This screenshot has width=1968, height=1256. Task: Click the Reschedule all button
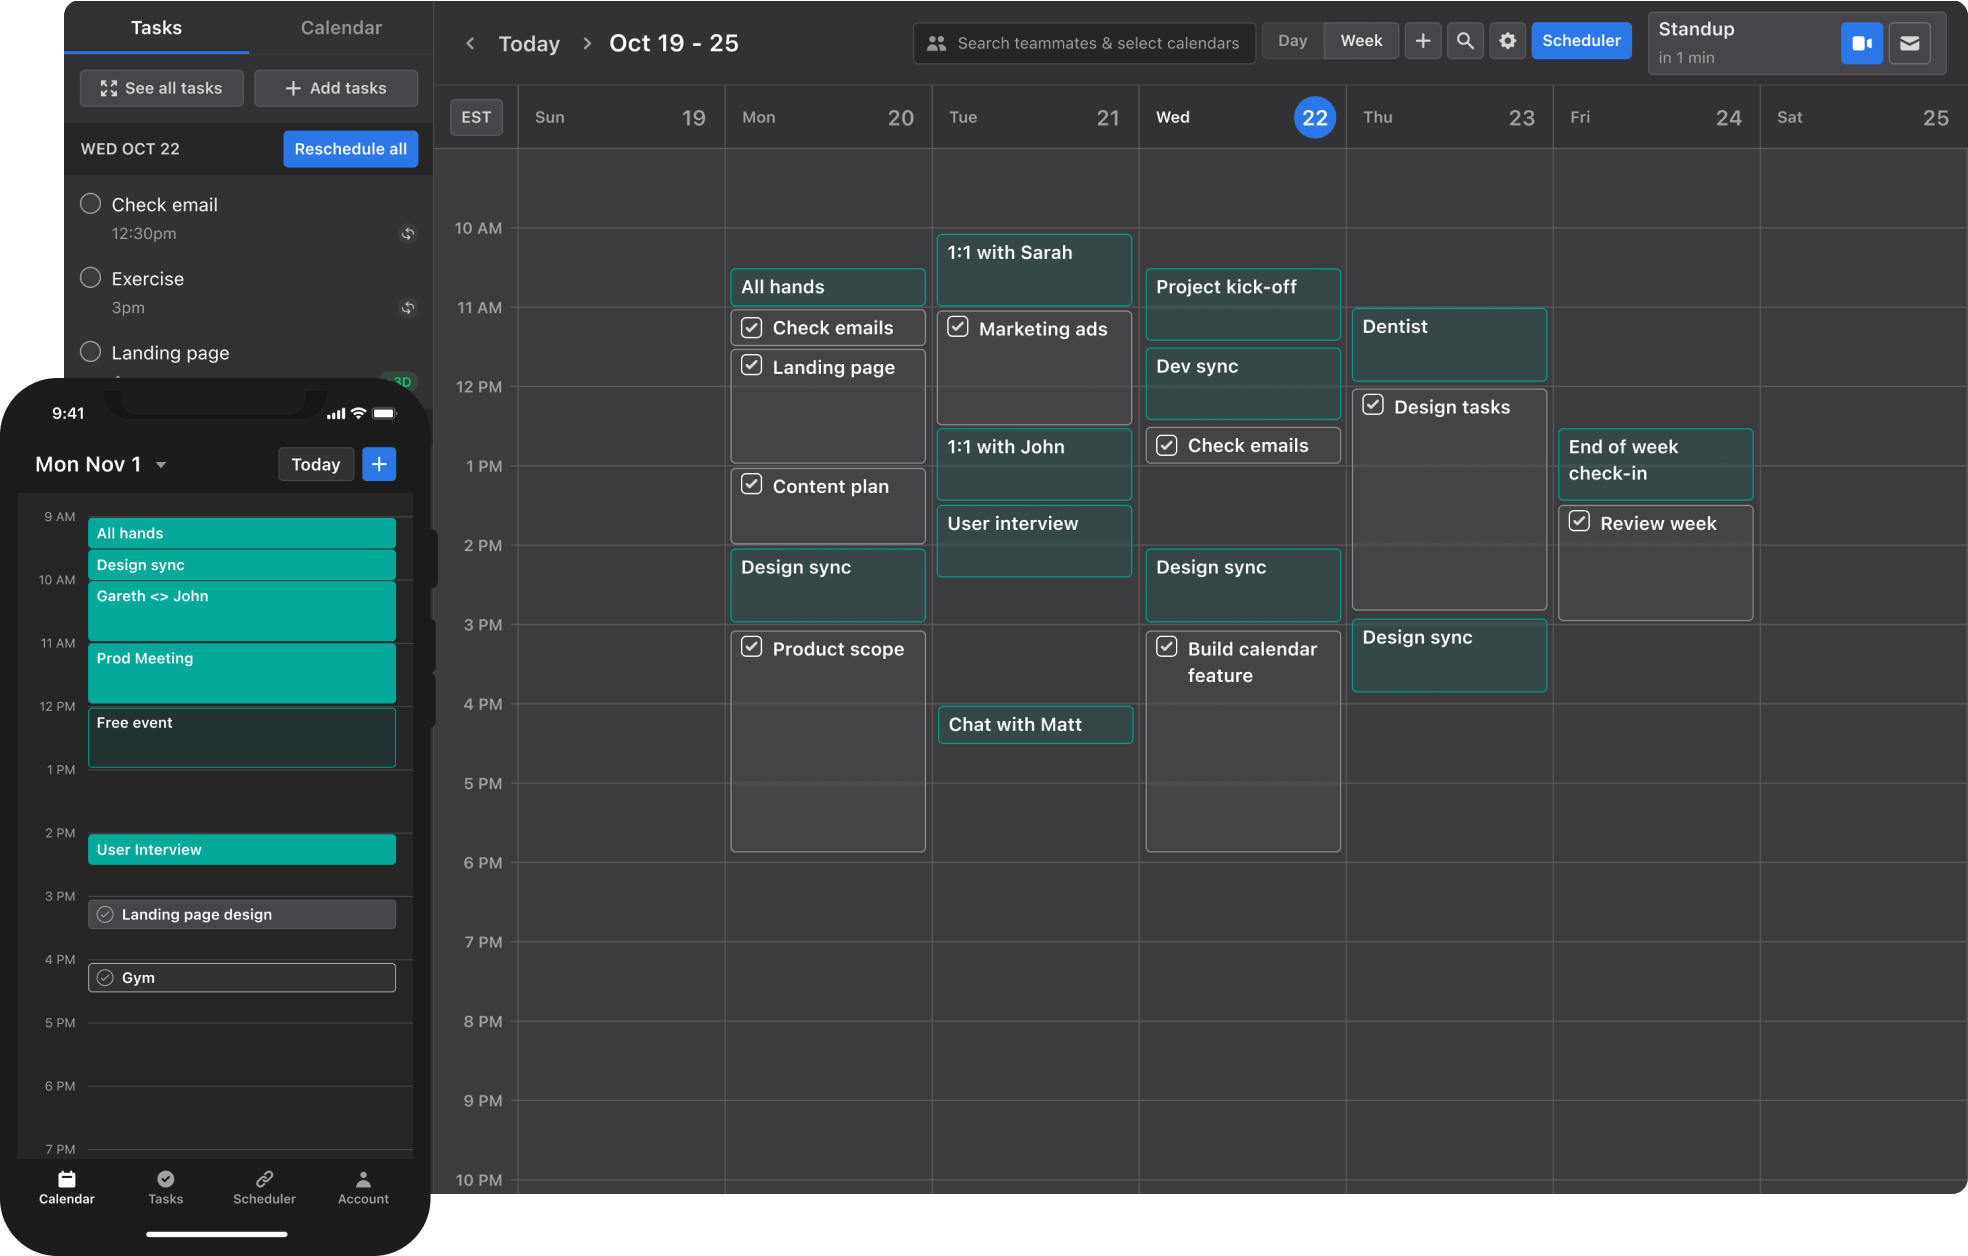click(350, 149)
